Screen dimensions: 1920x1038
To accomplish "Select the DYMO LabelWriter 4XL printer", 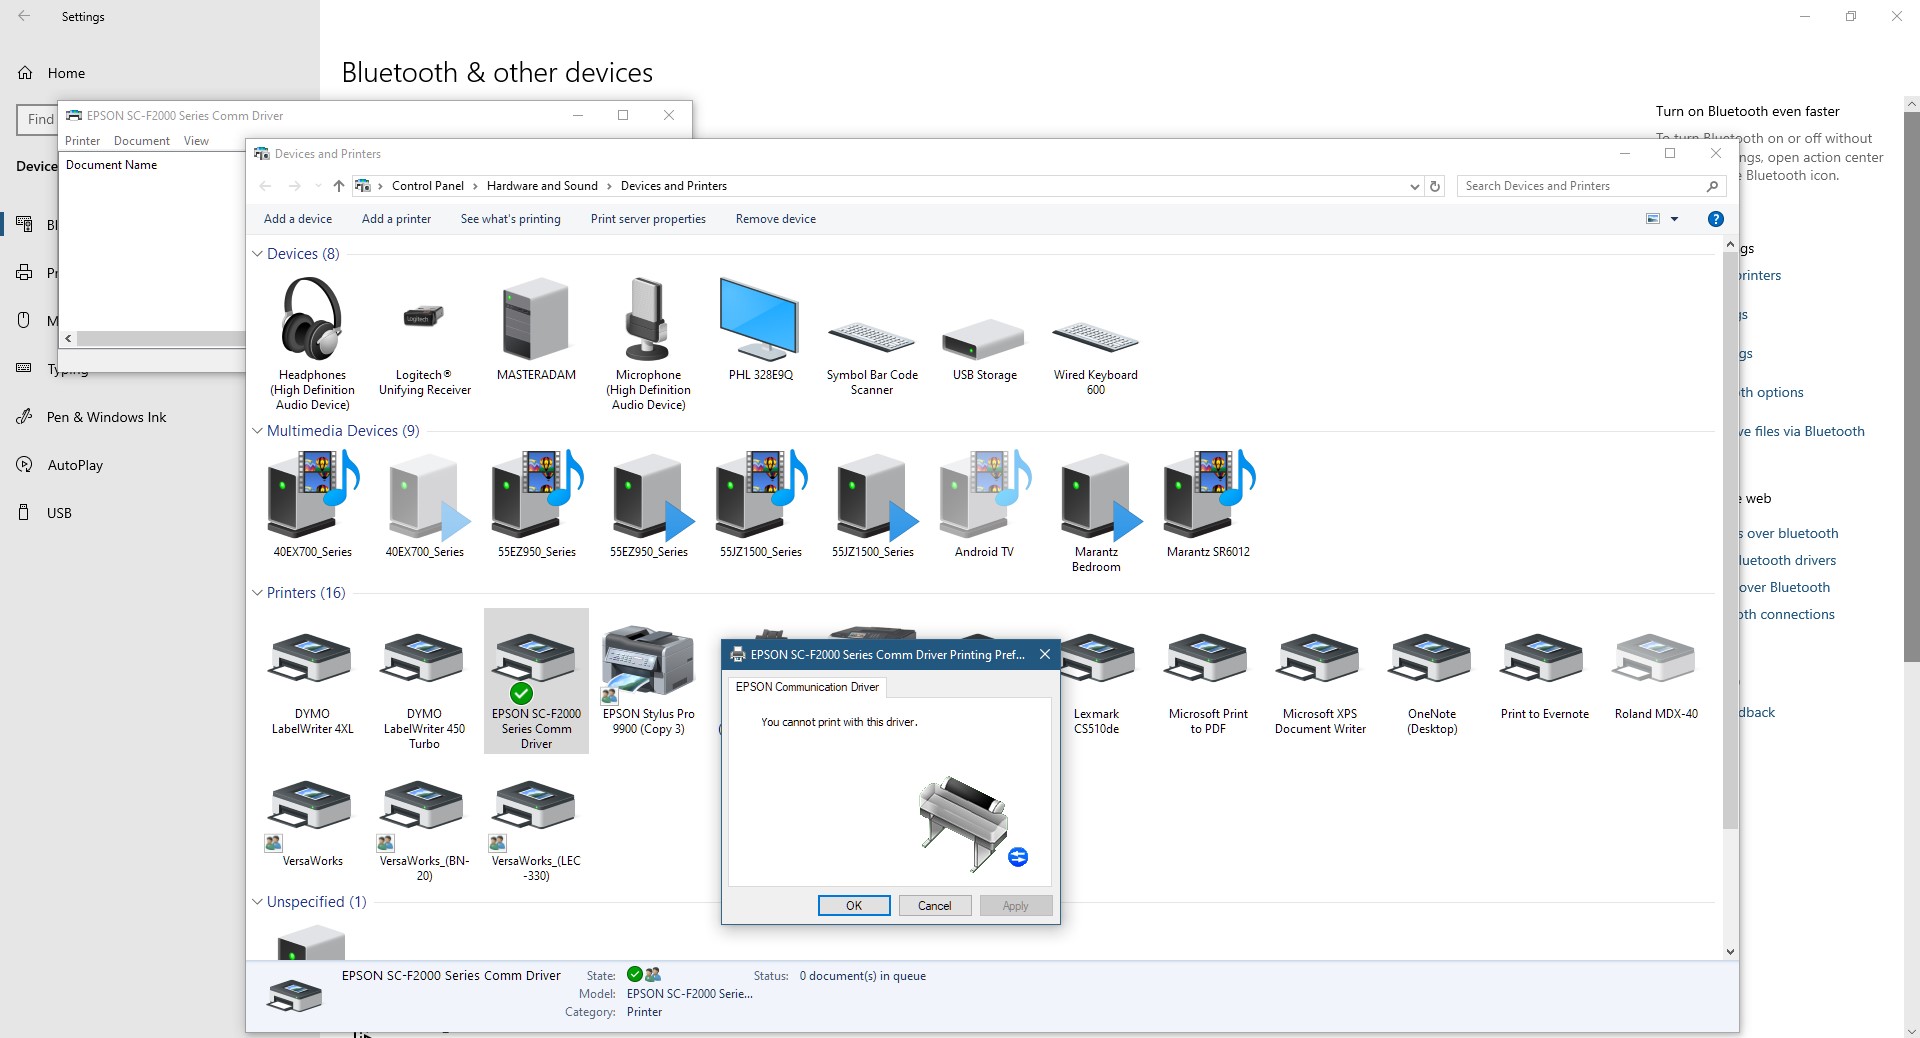I will (313, 685).
